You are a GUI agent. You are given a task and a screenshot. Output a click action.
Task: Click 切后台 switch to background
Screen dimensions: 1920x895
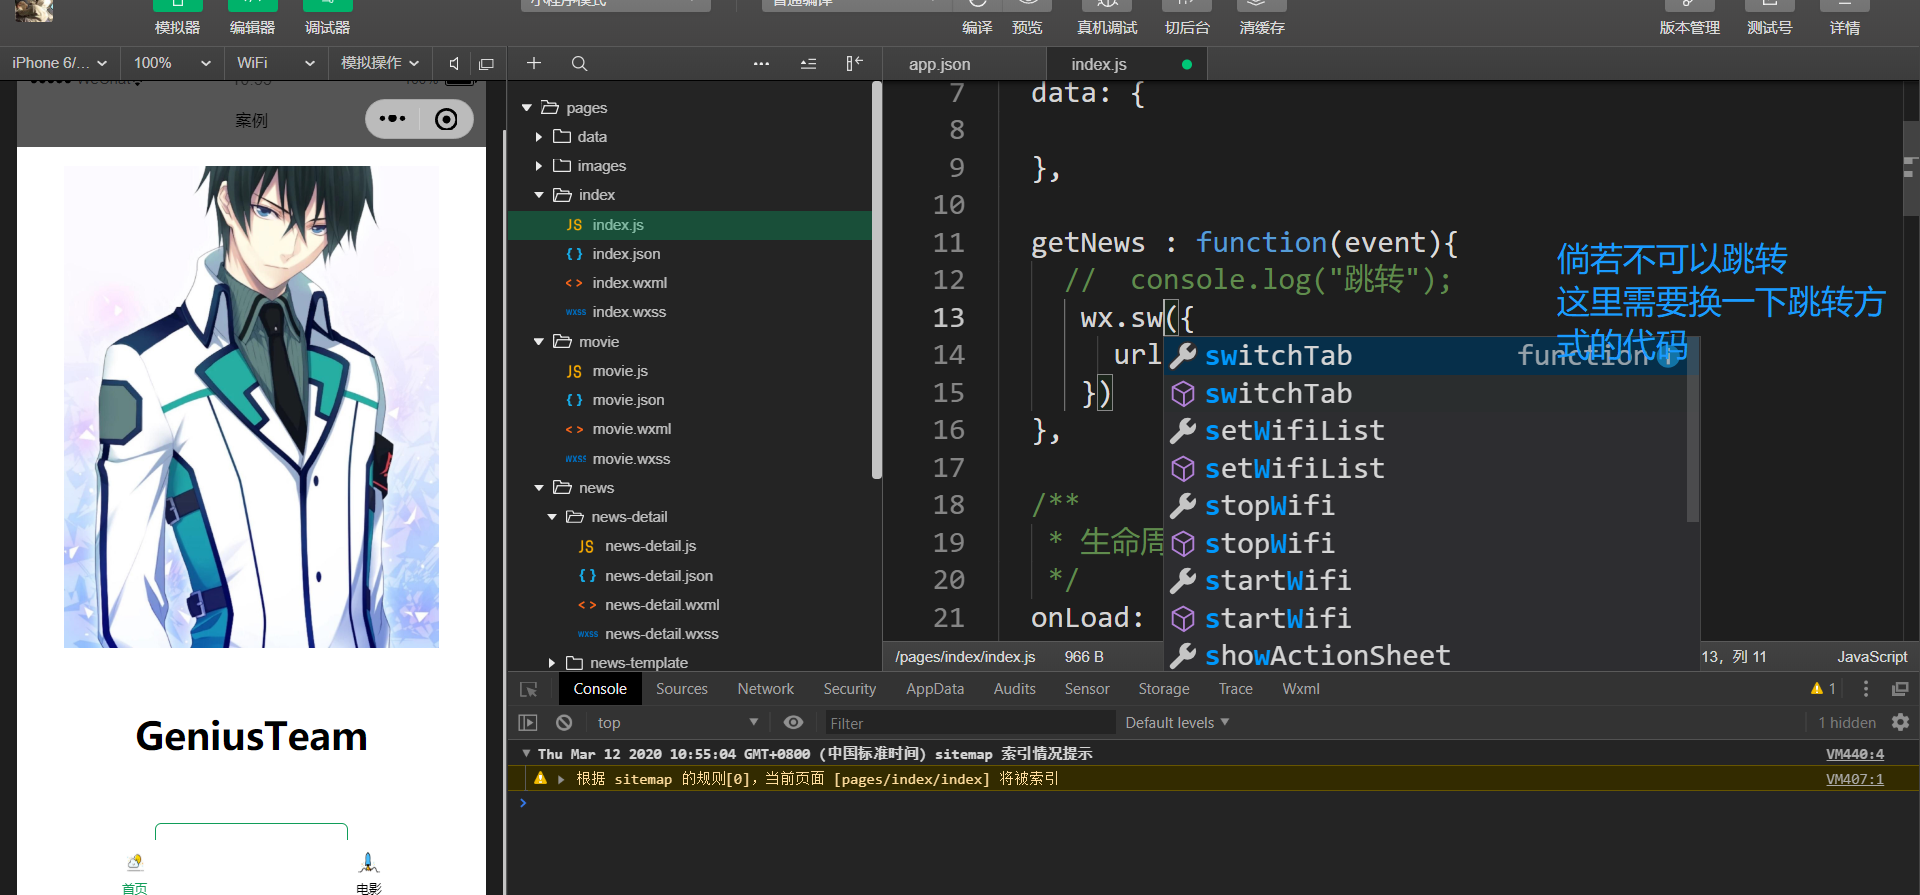pos(1187,19)
